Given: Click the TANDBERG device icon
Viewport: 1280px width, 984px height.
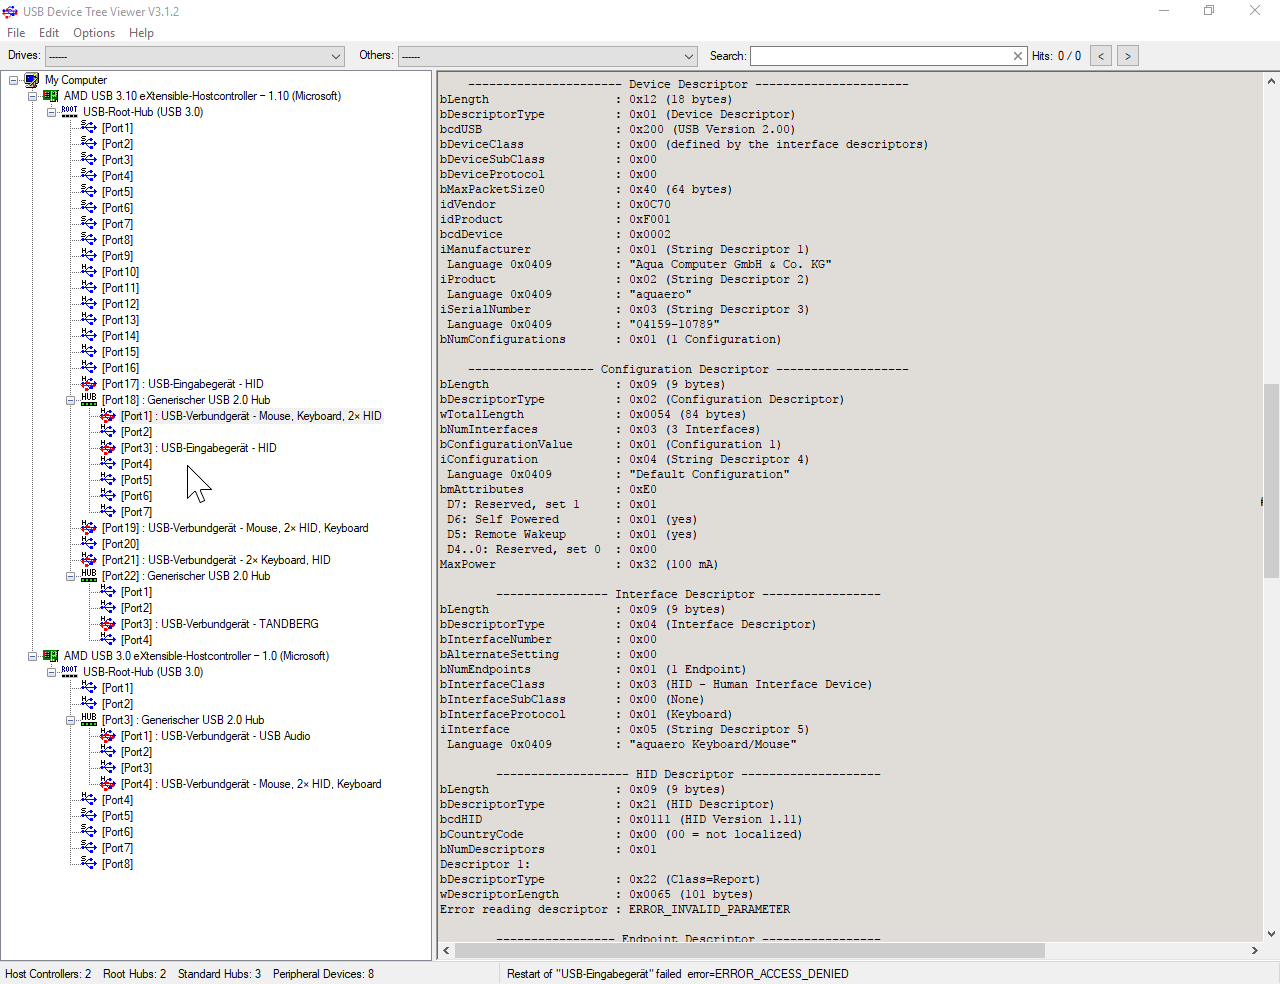Looking at the screenshot, I should (108, 624).
